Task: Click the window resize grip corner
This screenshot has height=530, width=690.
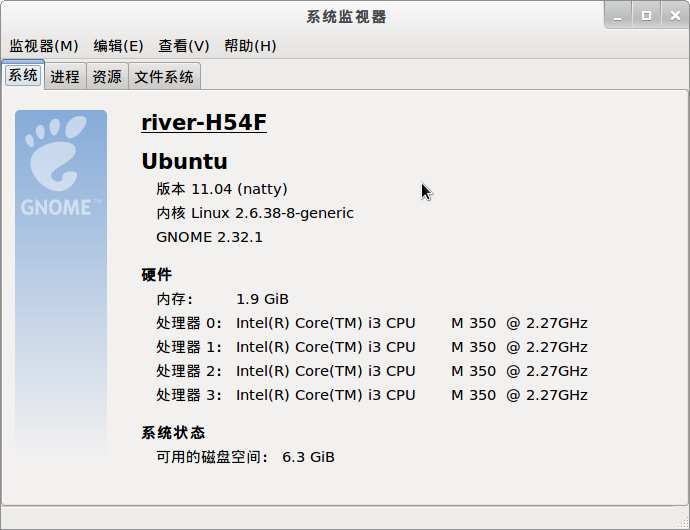Action: pos(683,523)
